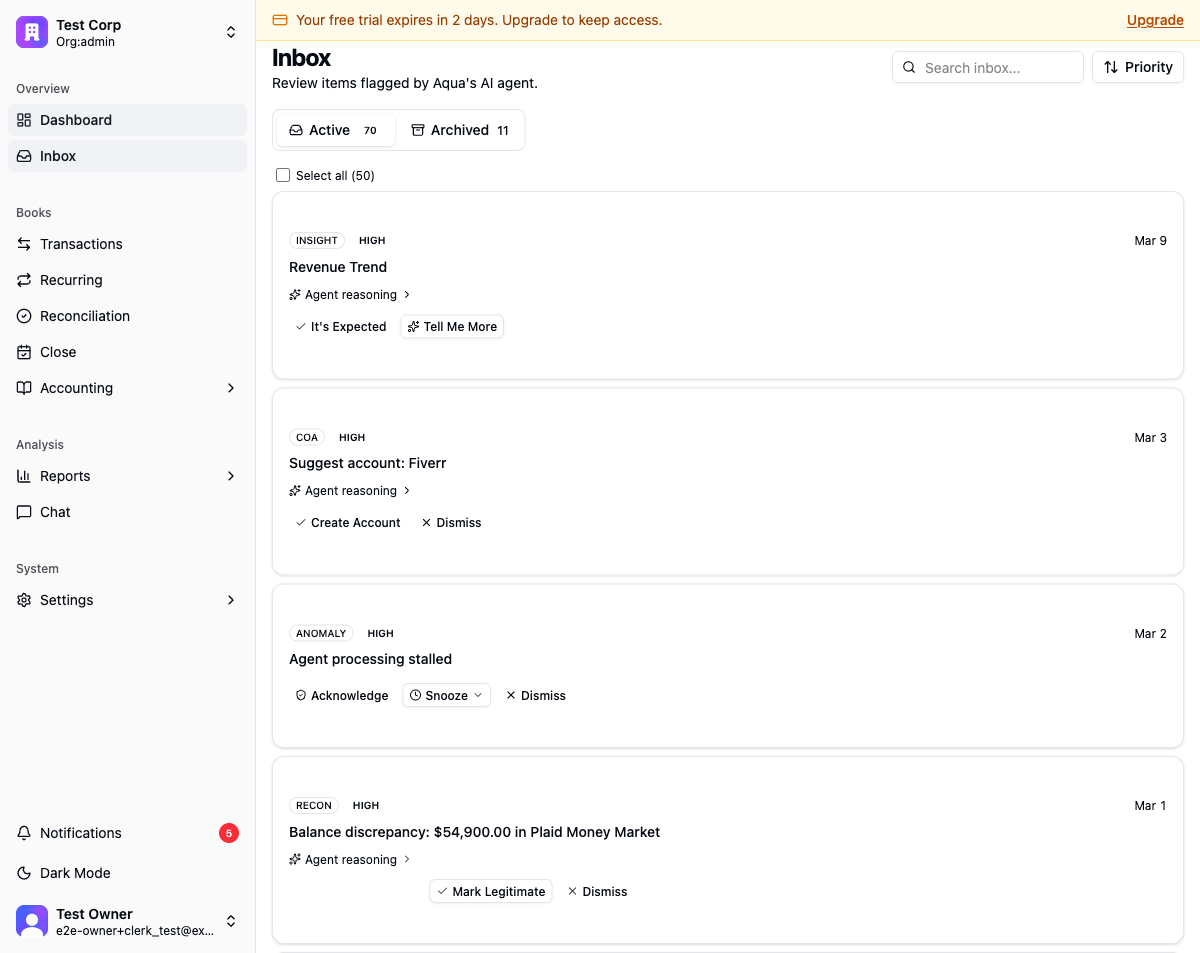
Task: Click the Test Corp organization logo
Action: [x=32, y=32]
